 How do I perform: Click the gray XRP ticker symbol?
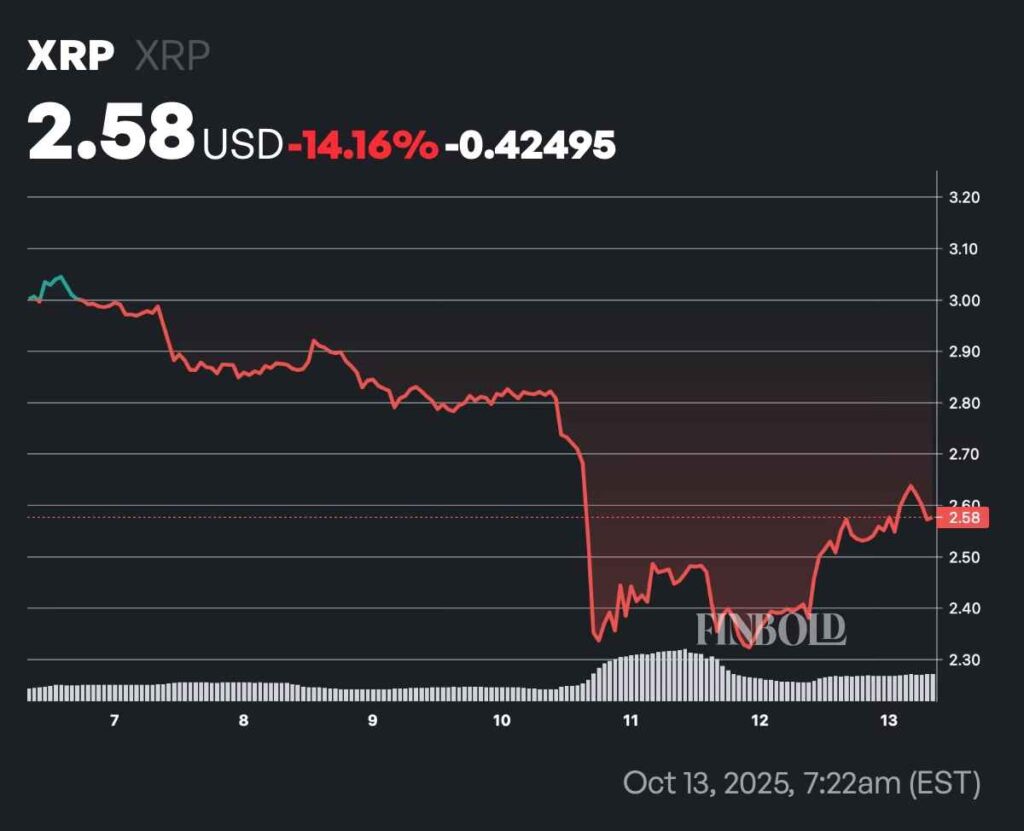point(172,57)
